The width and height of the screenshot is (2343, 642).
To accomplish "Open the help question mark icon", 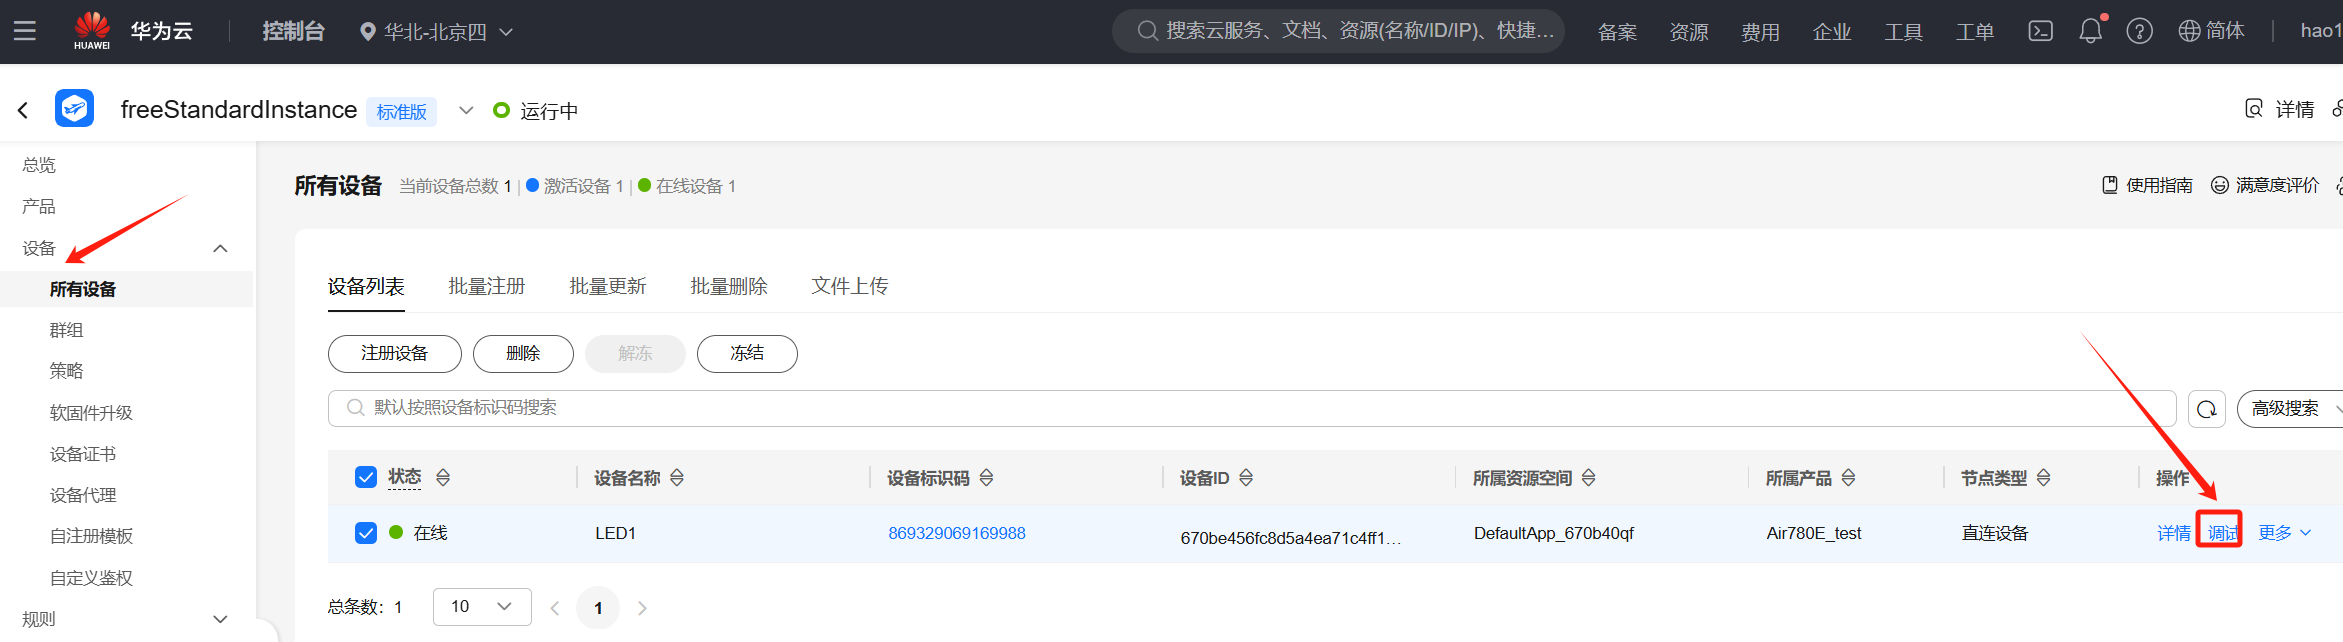I will [x=2139, y=31].
